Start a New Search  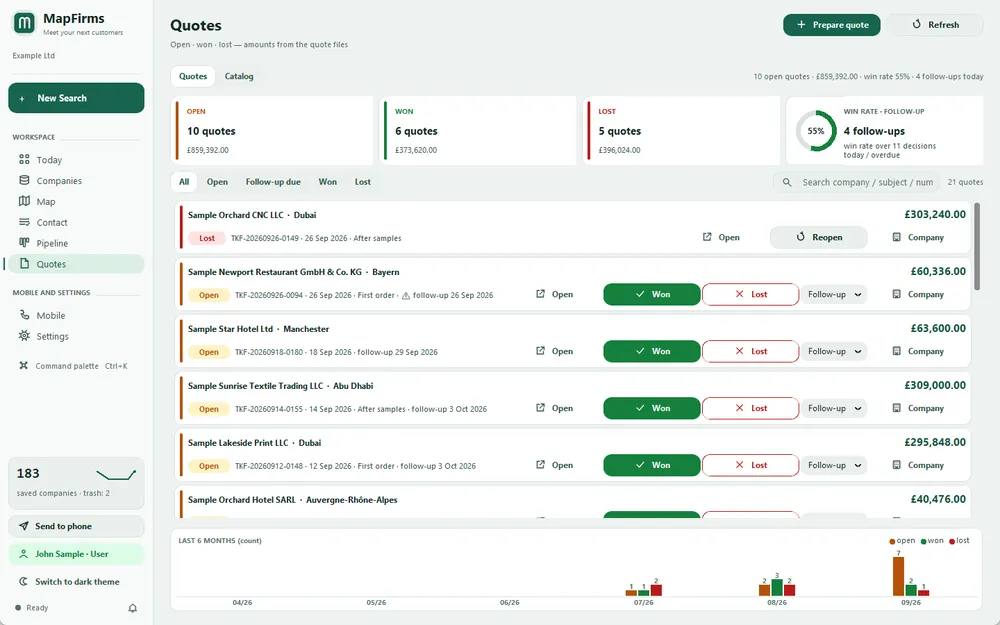point(76,98)
